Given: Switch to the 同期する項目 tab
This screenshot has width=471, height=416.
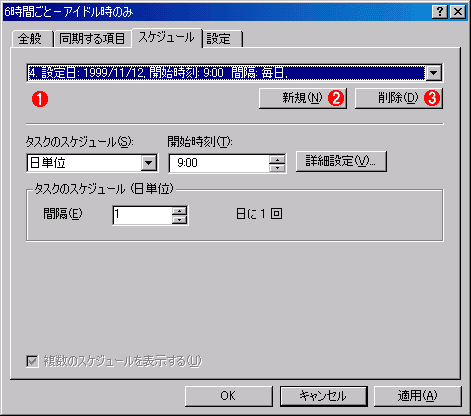Looking at the screenshot, I should pyautogui.click(x=92, y=39).
